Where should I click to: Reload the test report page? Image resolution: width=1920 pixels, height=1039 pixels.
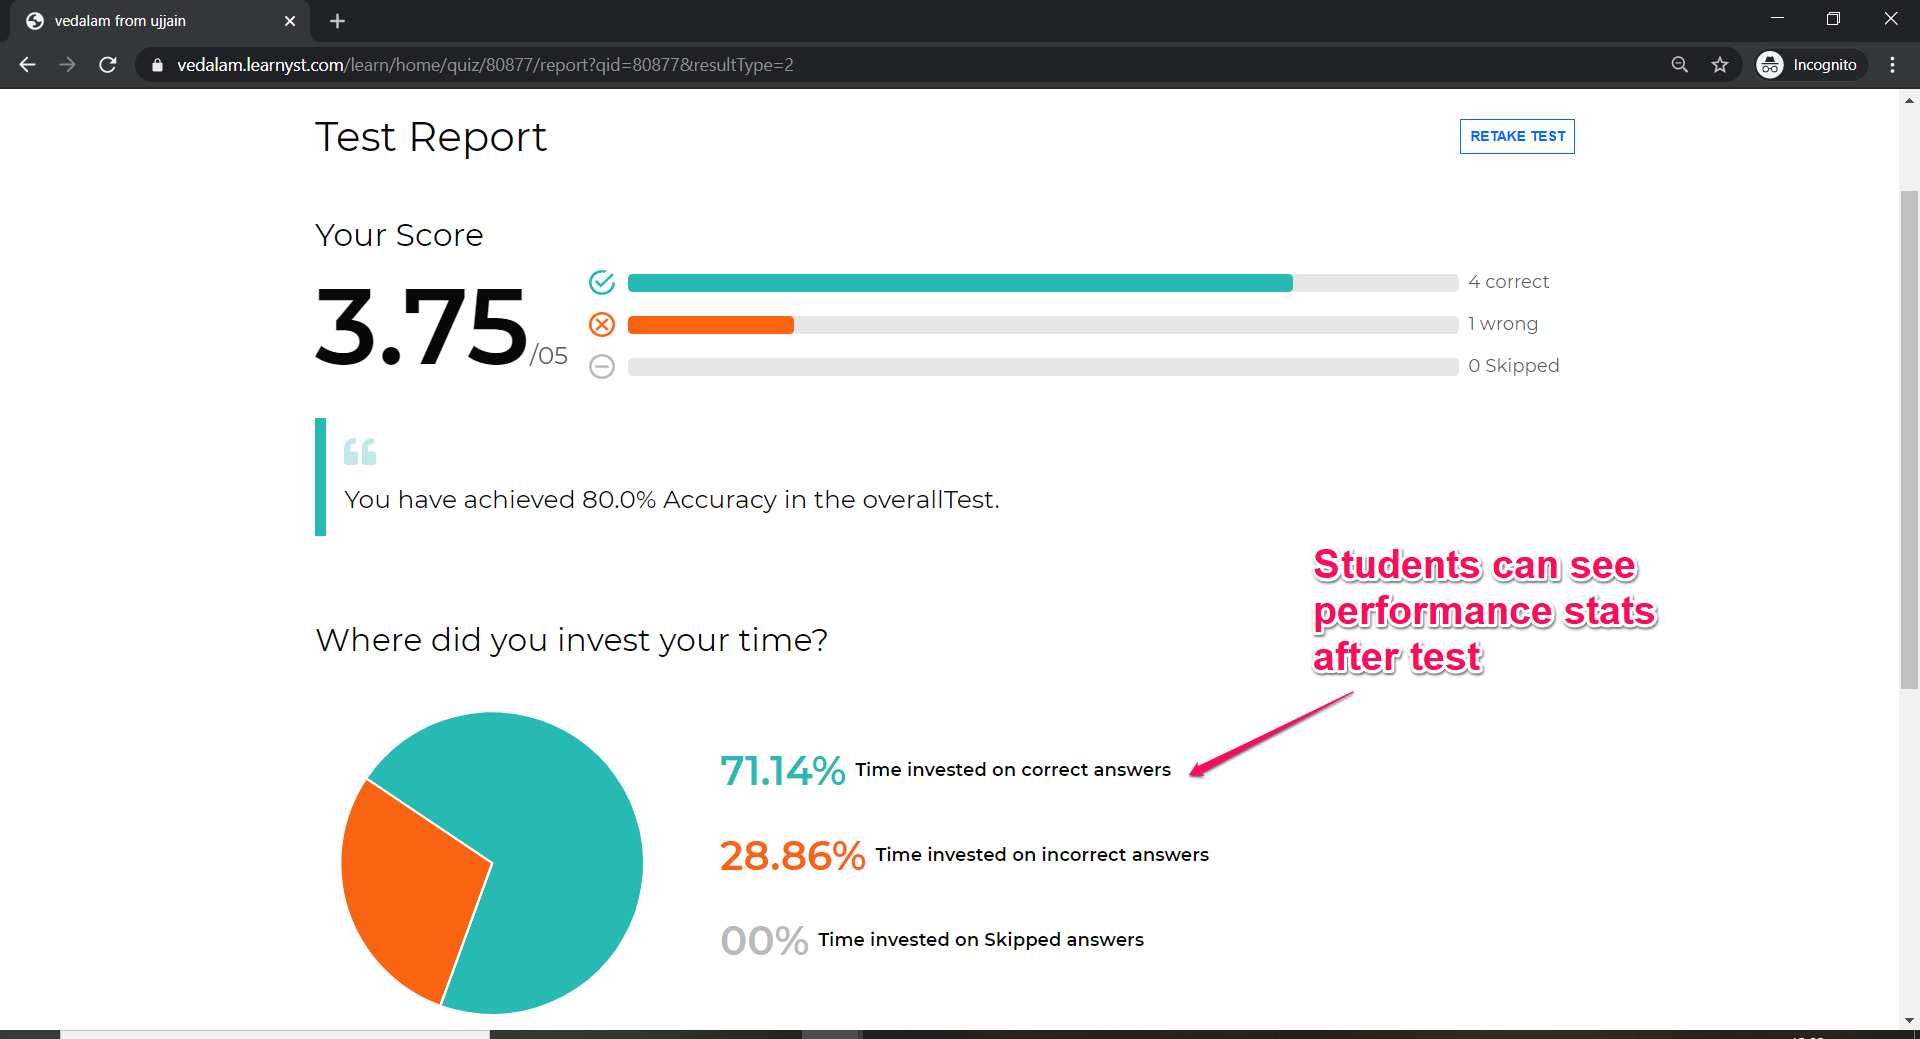[x=108, y=65]
